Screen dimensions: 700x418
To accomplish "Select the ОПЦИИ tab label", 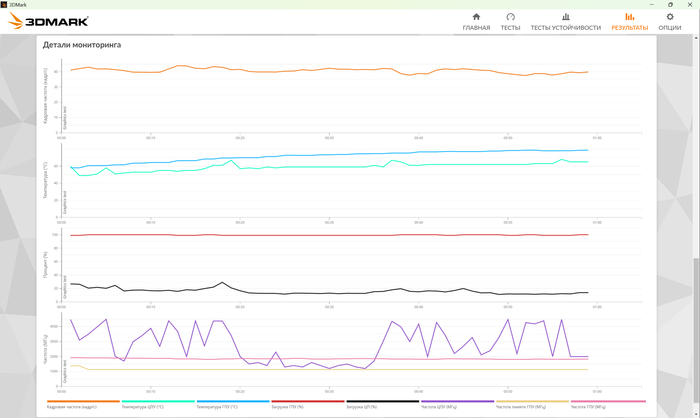I will tap(670, 28).
